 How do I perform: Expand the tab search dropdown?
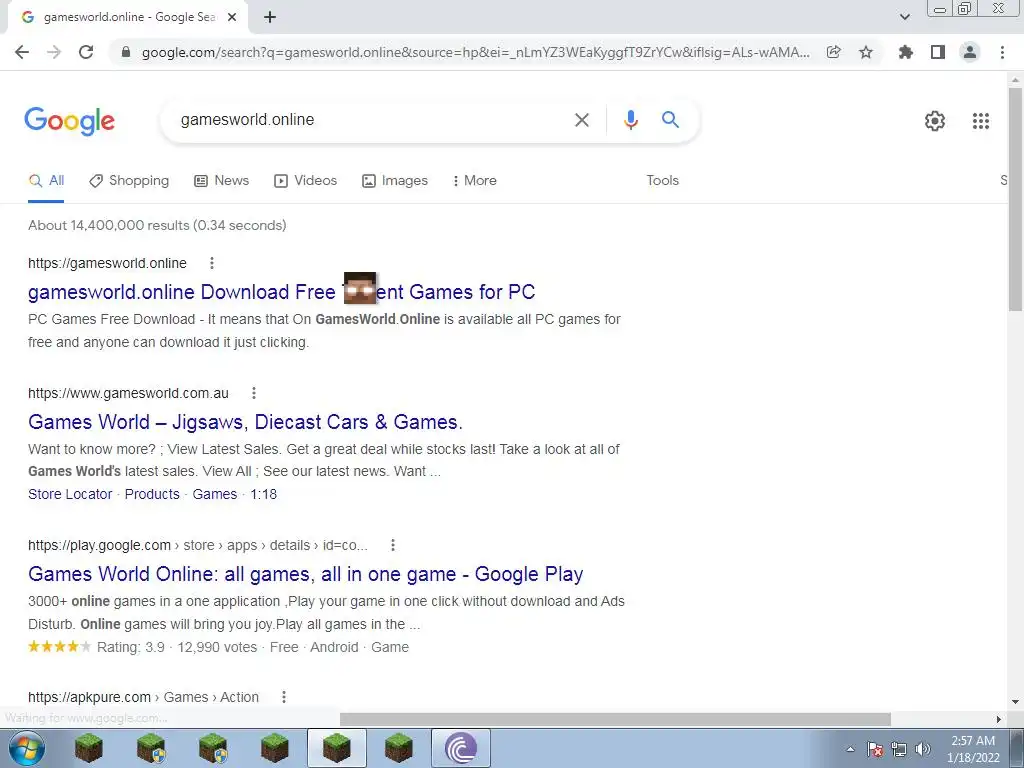click(904, 17)
